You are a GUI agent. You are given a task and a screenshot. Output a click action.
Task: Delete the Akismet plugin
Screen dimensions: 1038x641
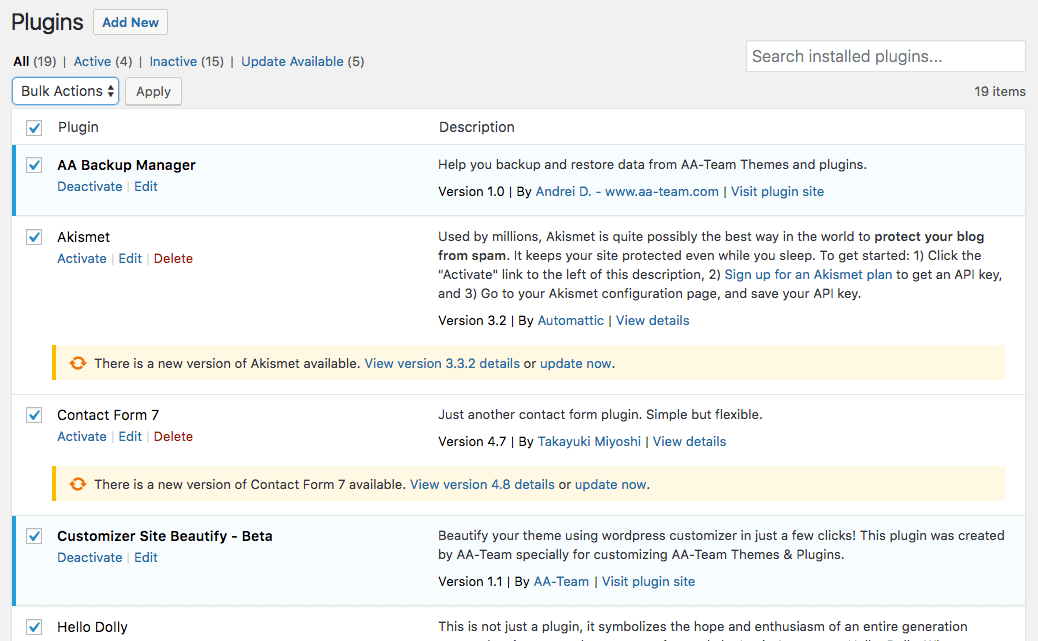tap(173, 259)
